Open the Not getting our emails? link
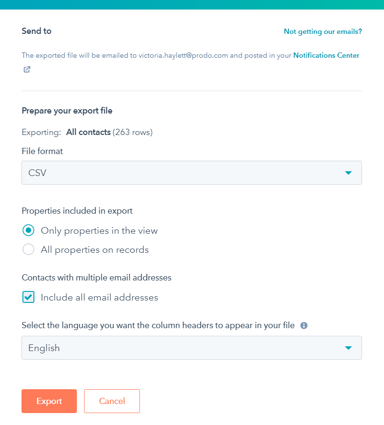Image resolution: width=384 pixels, height=425 pixels. tap(323, 32)
